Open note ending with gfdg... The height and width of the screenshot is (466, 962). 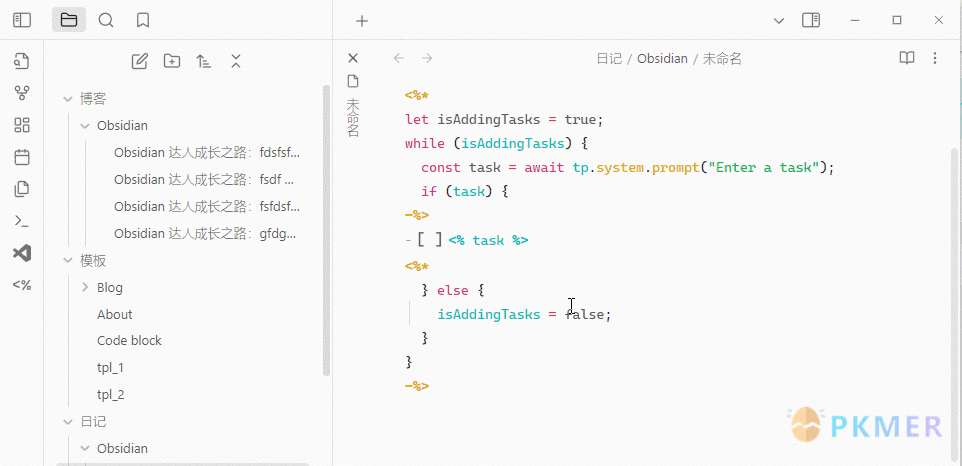click(207, 234)
